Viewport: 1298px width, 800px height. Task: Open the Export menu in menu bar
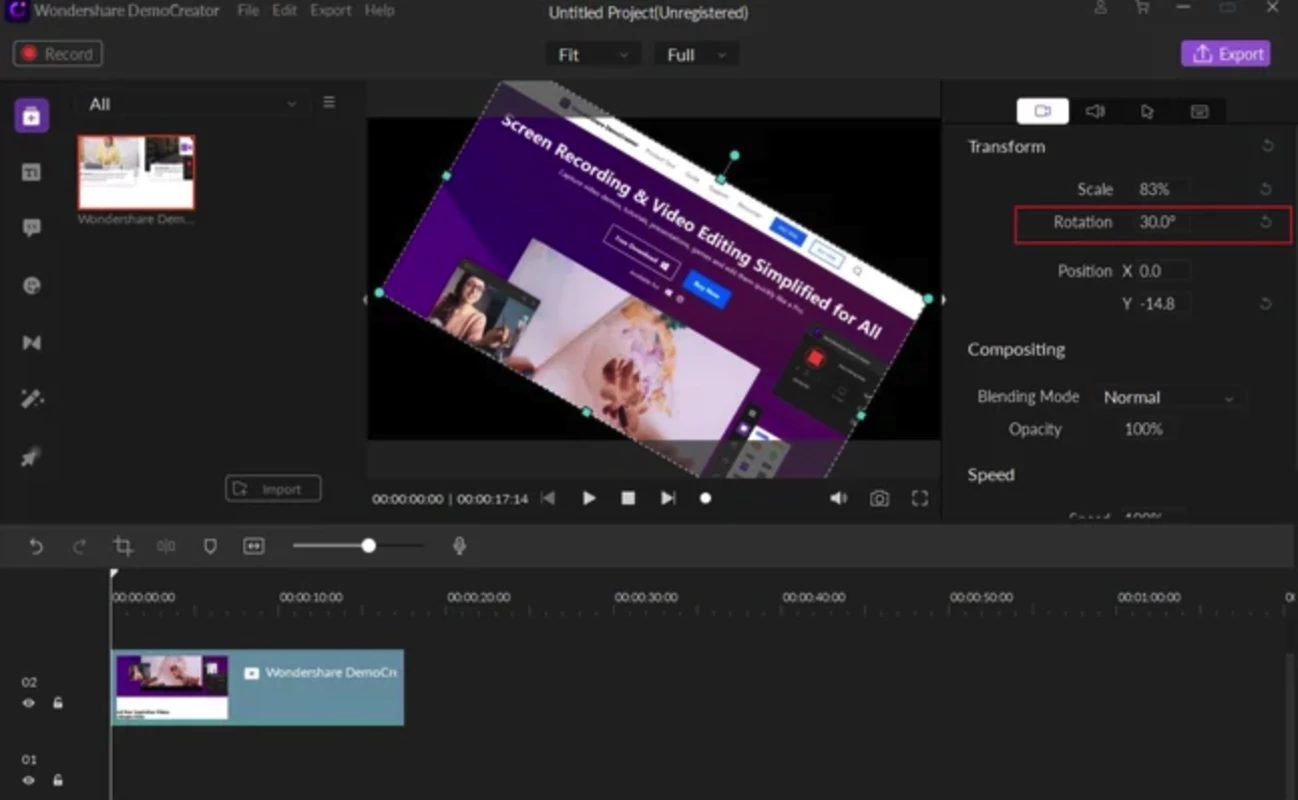(x=330, y=11)
